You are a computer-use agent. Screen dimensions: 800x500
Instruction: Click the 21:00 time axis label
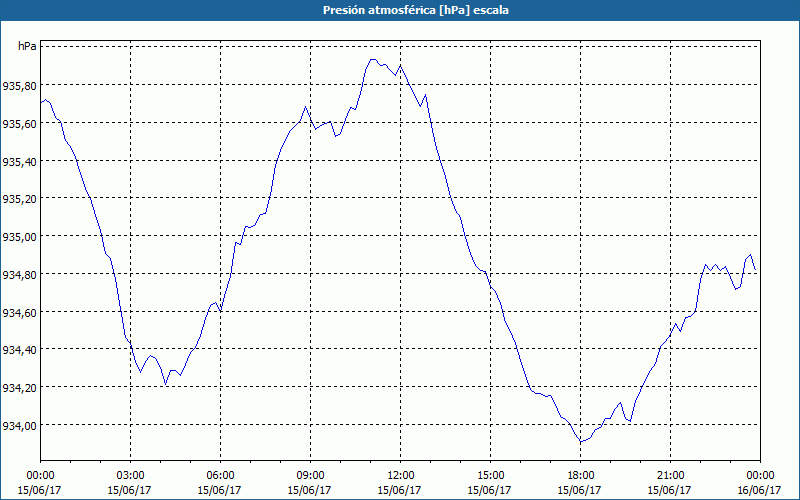point(670,476)
